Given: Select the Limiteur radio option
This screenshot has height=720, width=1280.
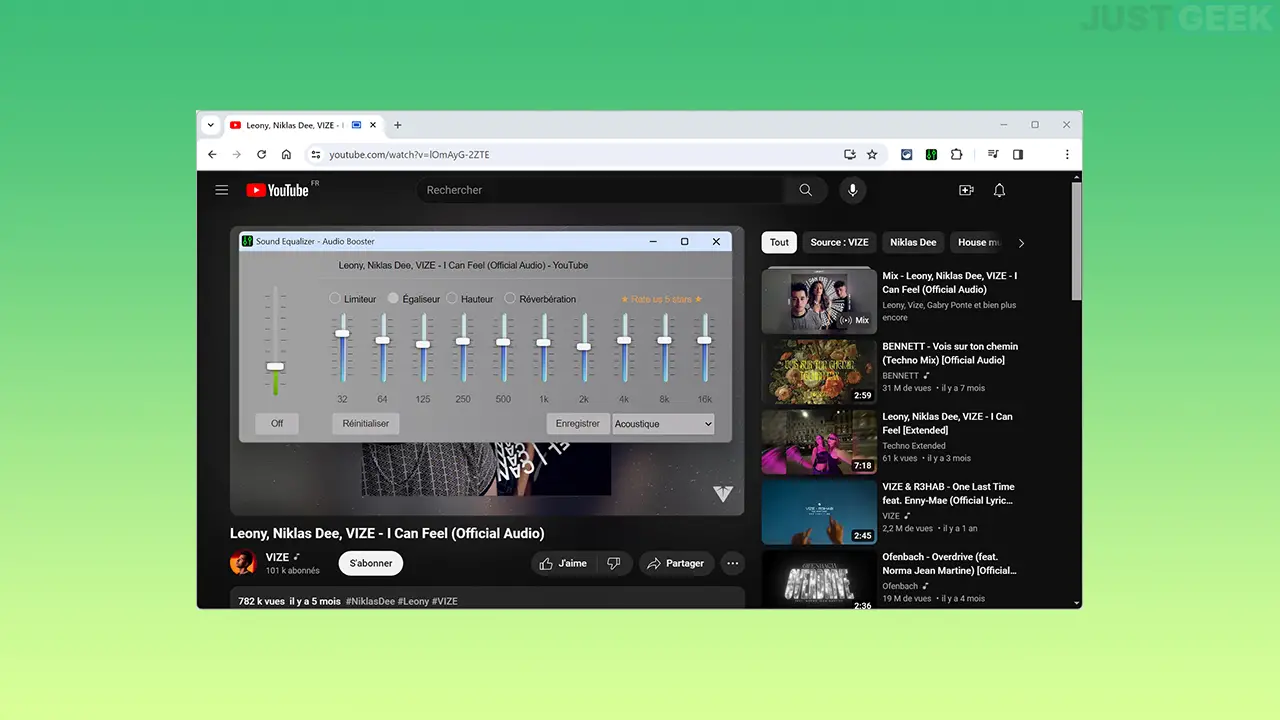Looking at the screenshot, I should [x=335, y=298].
